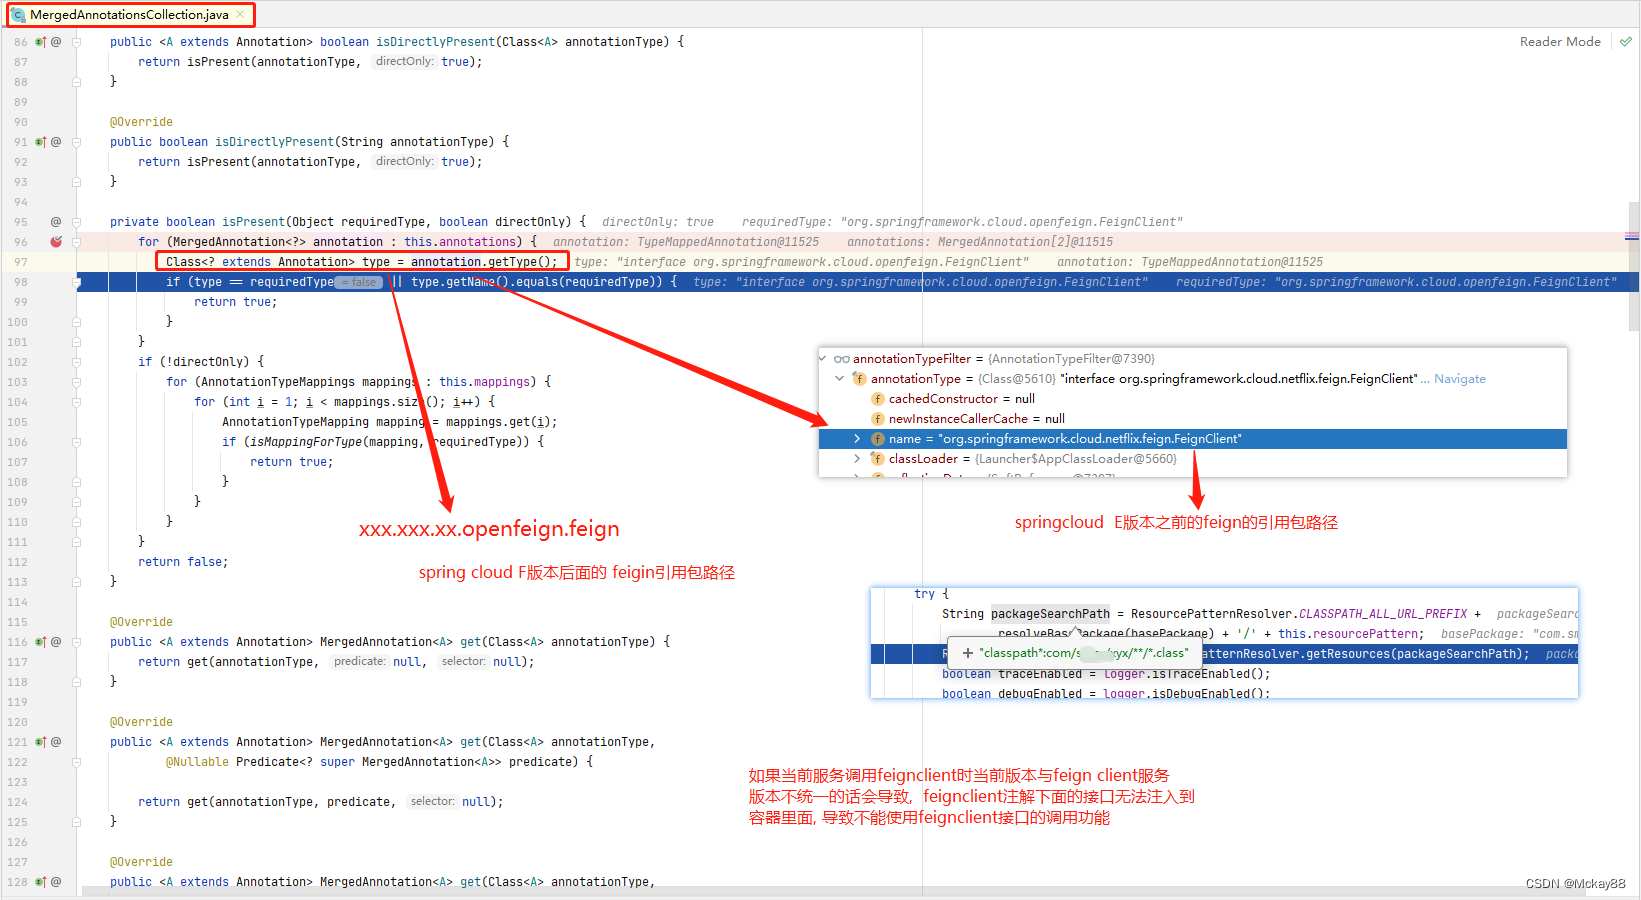Select the classLoader Launcher$AppClassLoader row
The height and width of the screenshot is (900, 1641).
click(1192, 459)
